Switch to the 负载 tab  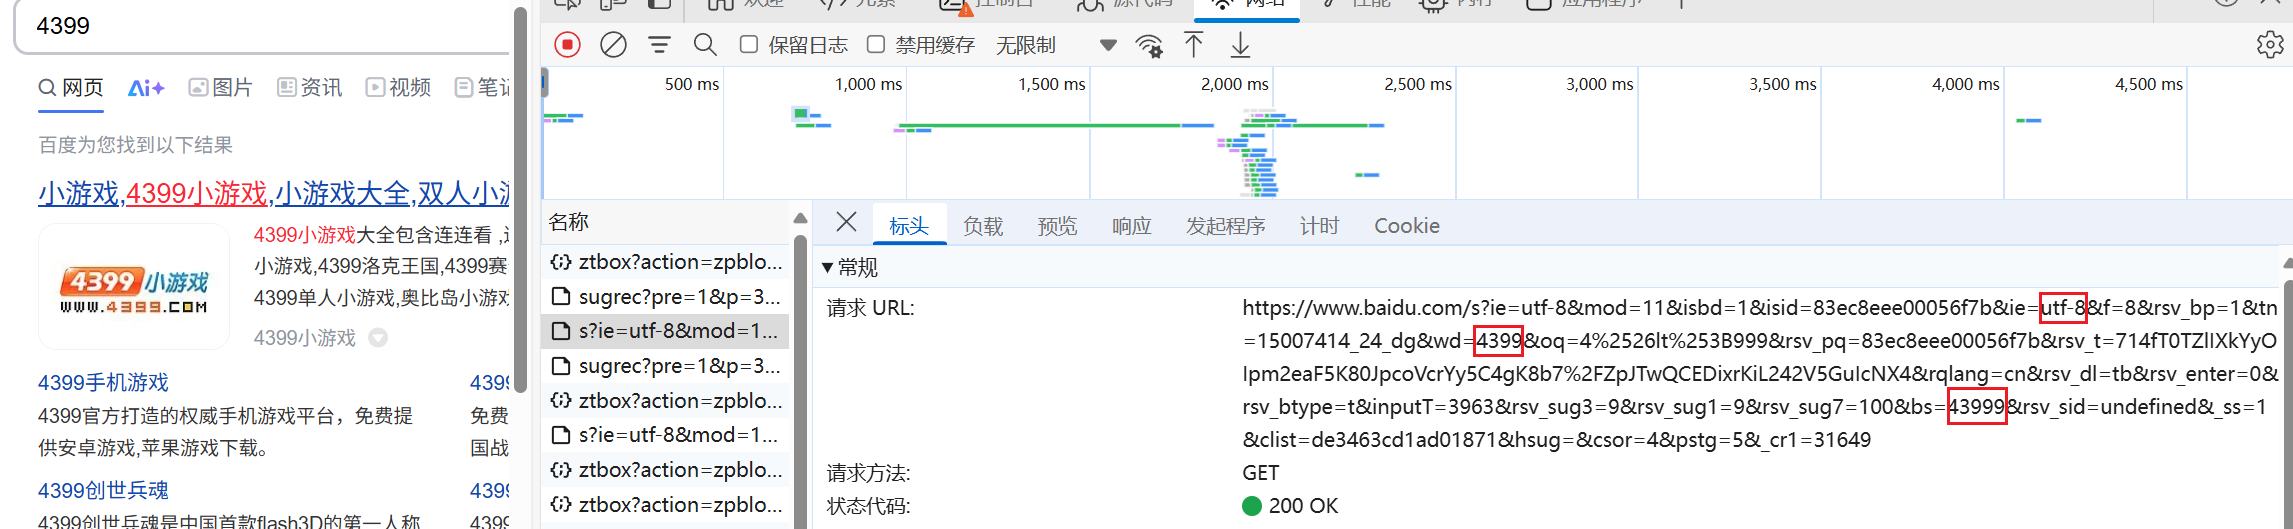click(x=983, y=226)
